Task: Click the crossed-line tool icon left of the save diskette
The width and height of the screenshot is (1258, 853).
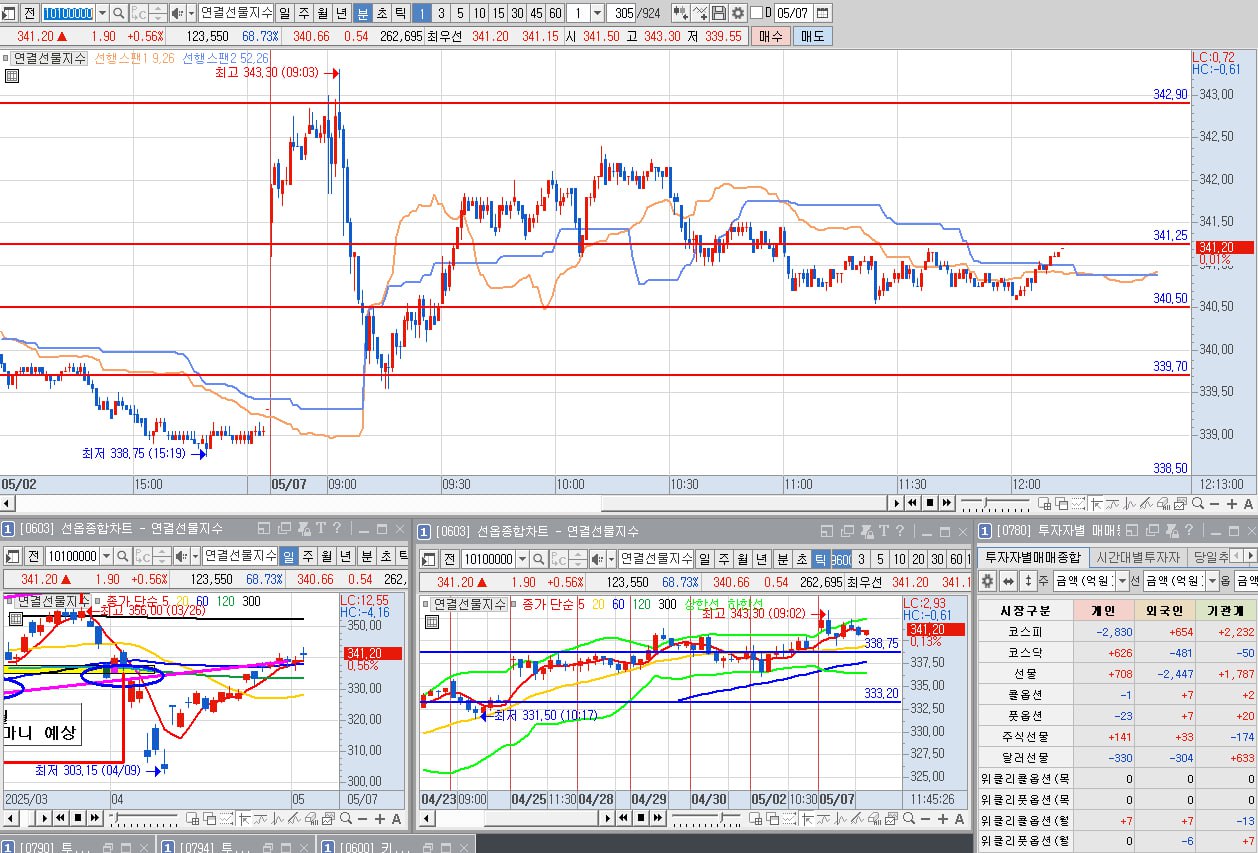Action: [700, 13]
